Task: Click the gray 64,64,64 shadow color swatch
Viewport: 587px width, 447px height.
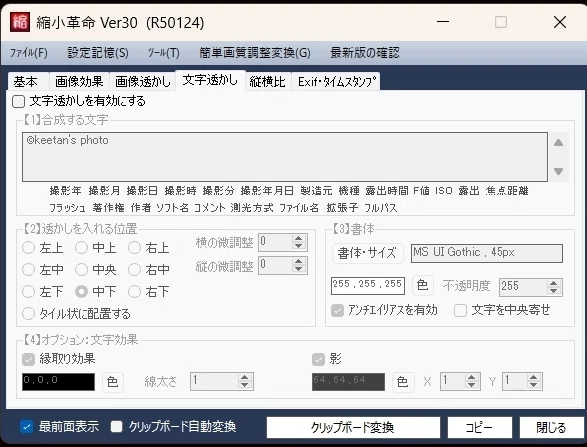Action: click(x=348, y=382)
